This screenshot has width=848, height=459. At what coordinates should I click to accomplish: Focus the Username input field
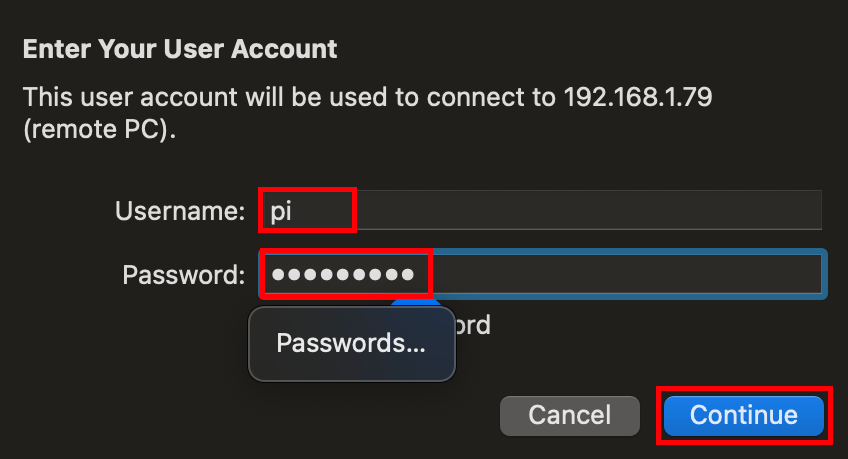click(540, 211)
